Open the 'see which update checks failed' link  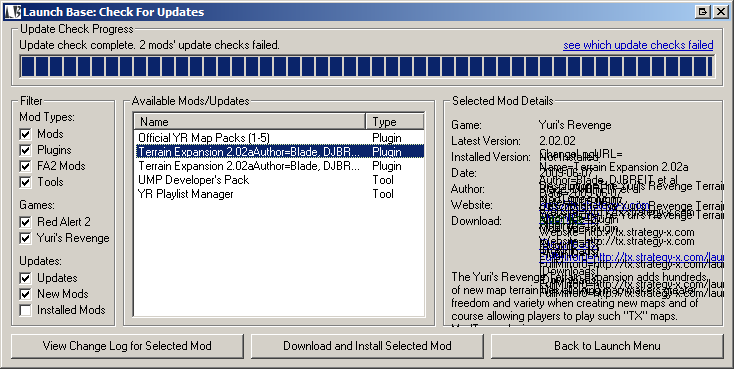pos(638,45)
